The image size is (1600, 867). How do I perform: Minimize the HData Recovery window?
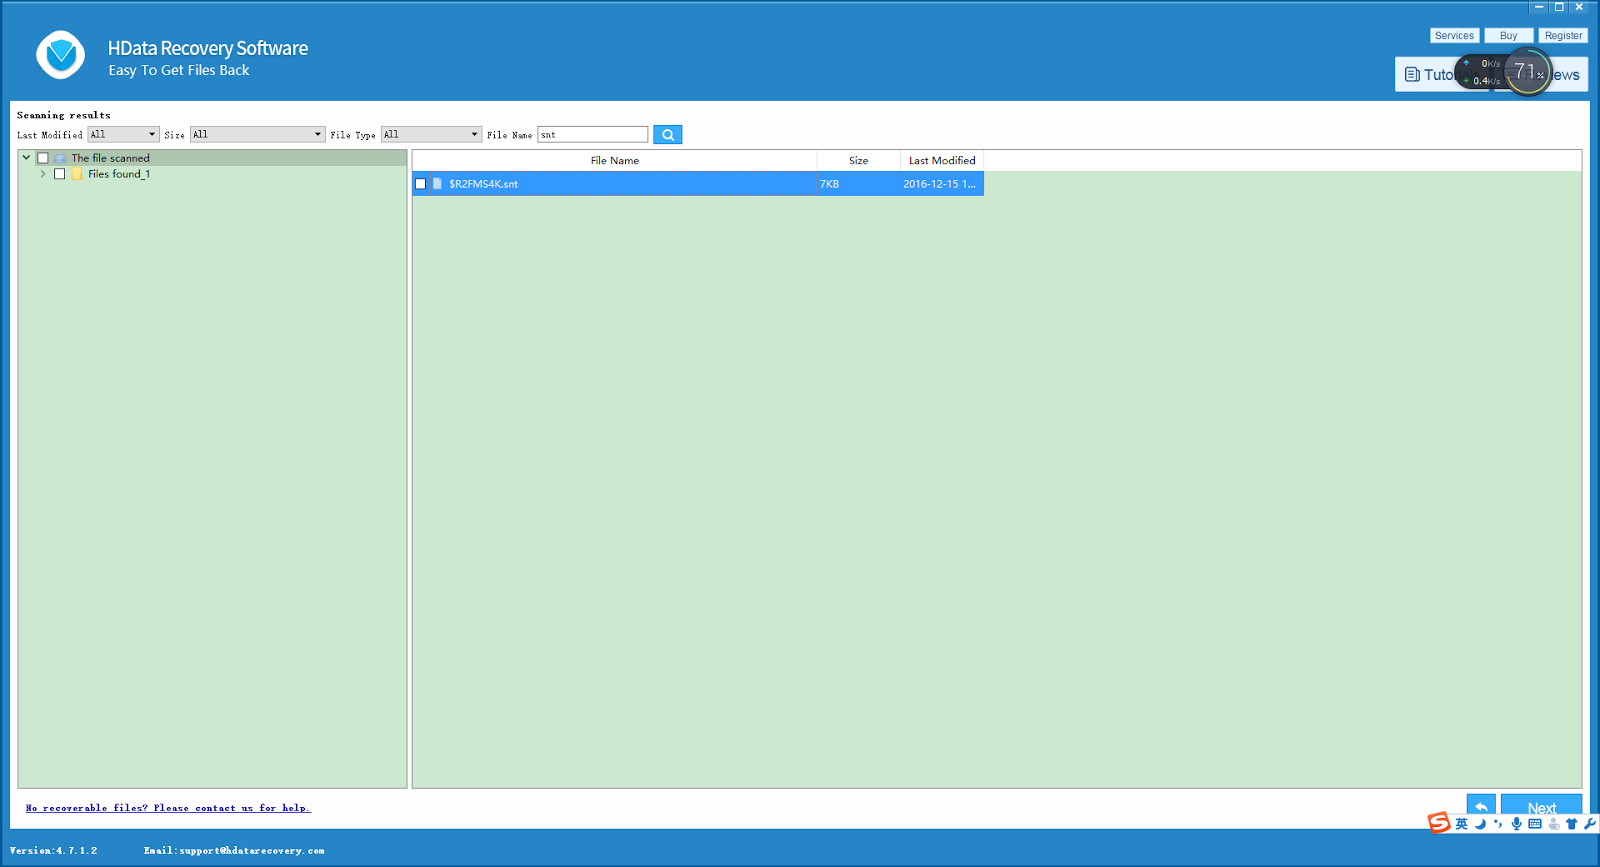click(1539, 7)
